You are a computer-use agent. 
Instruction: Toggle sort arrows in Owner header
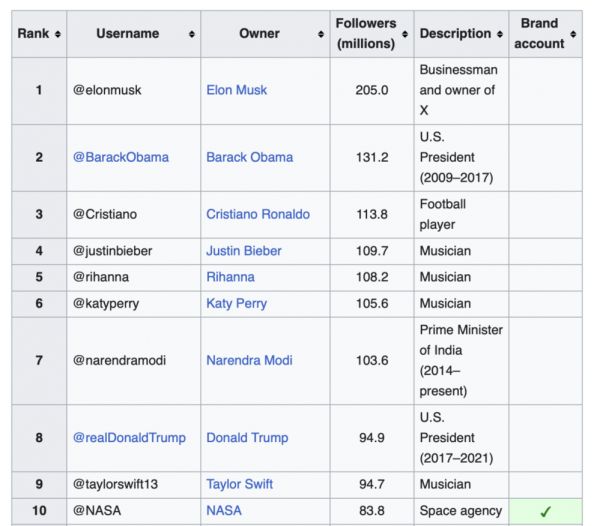(321, 34)
